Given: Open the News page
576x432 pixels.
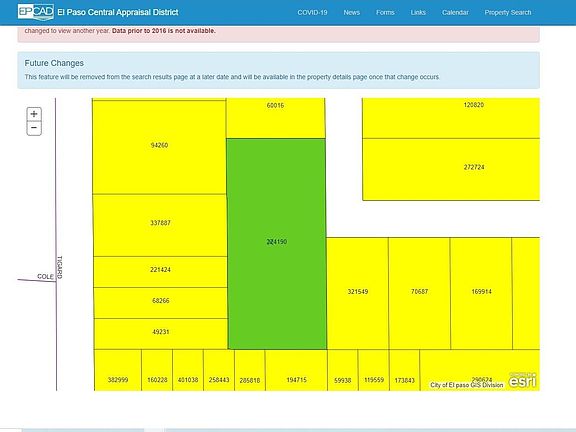Looking at the screenshot, I should (352, 12).
